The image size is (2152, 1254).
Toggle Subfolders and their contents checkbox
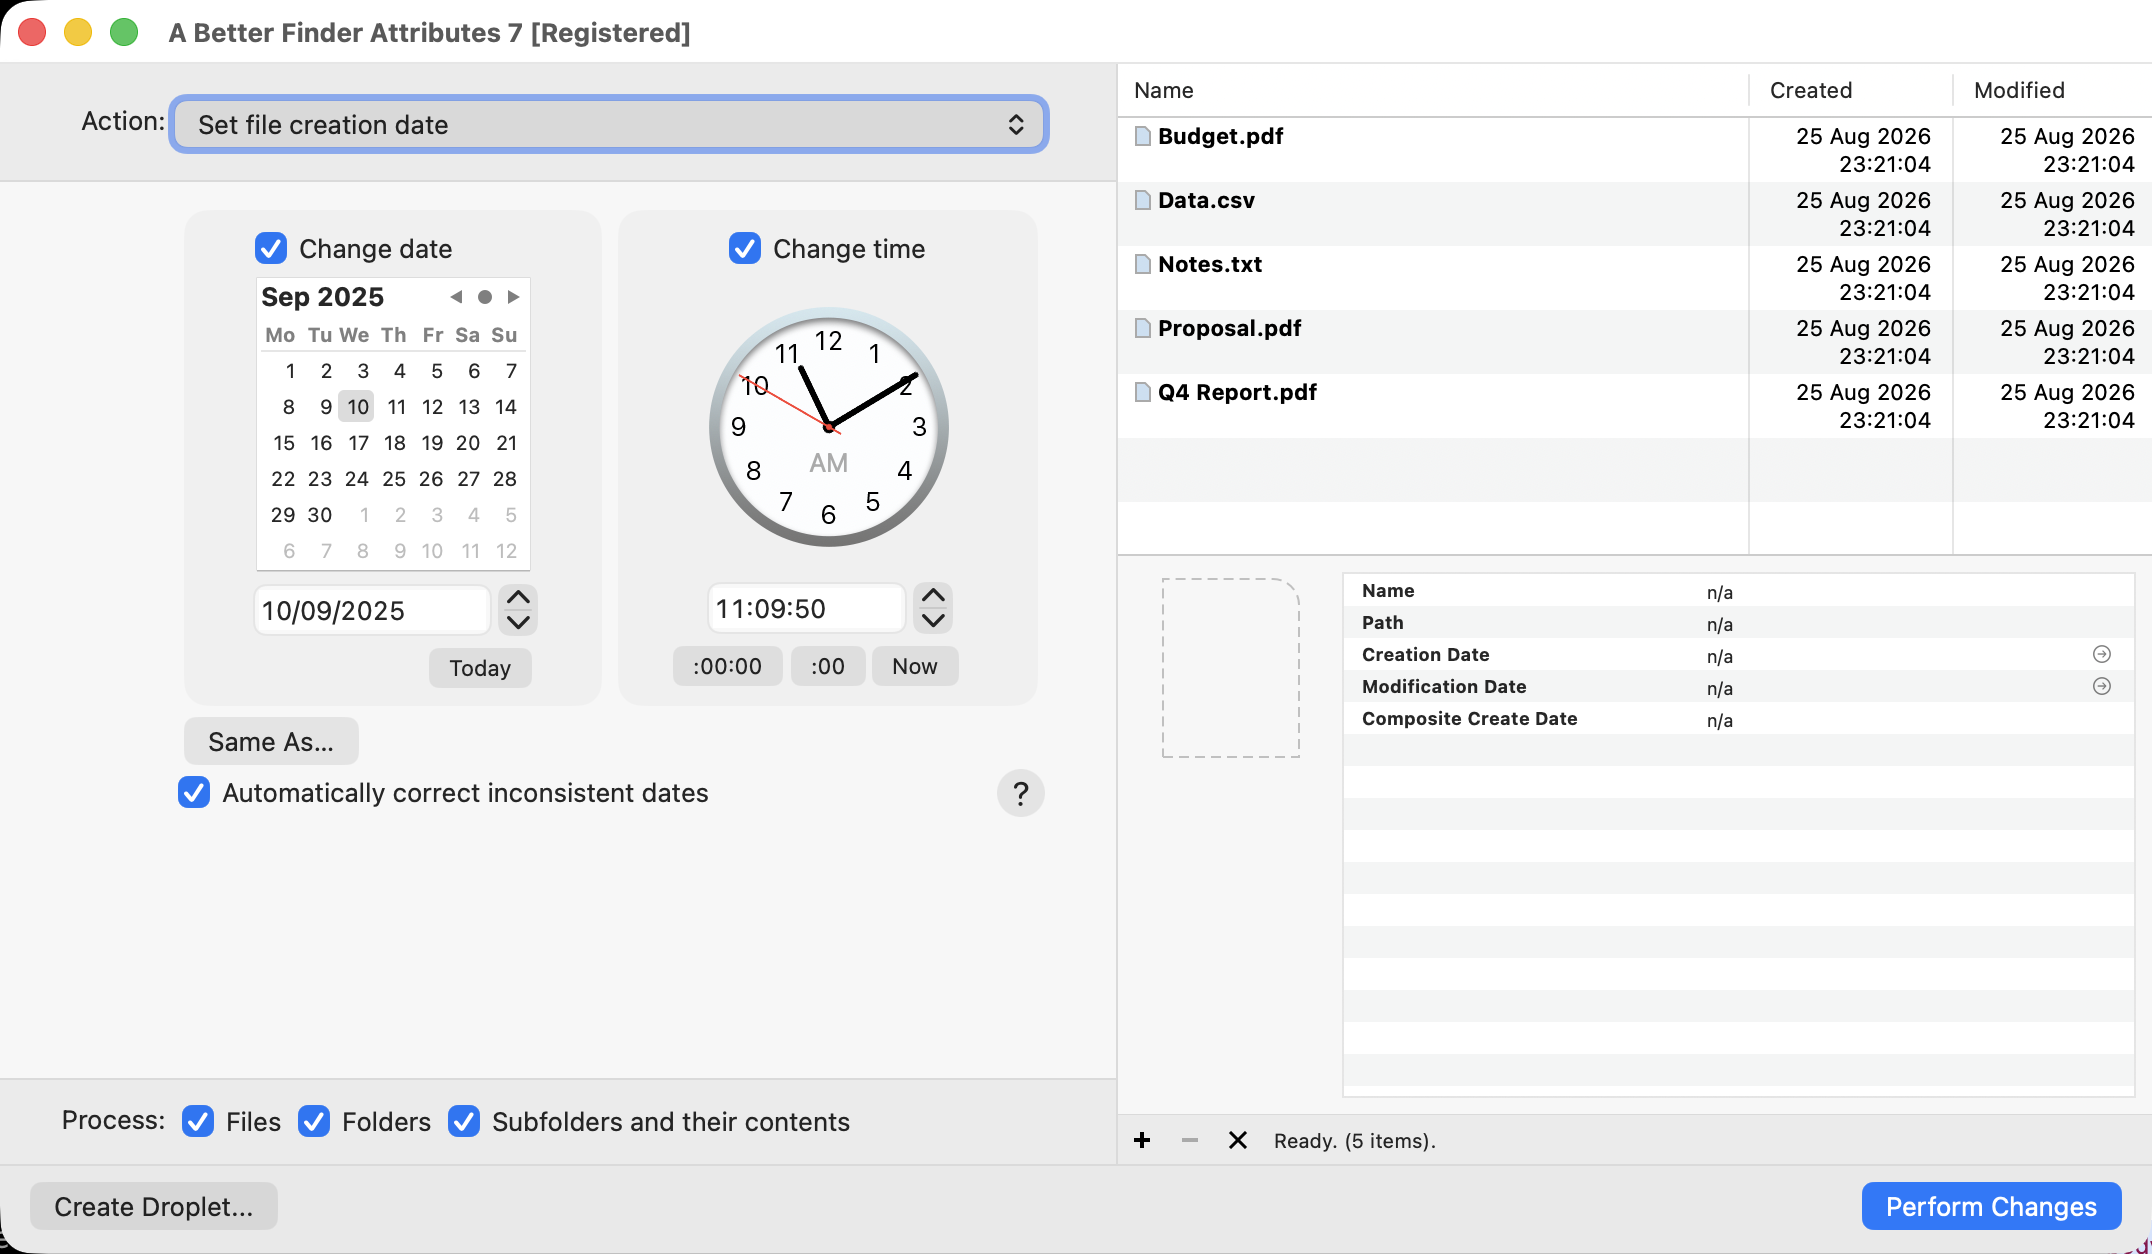pos(464,1121)
